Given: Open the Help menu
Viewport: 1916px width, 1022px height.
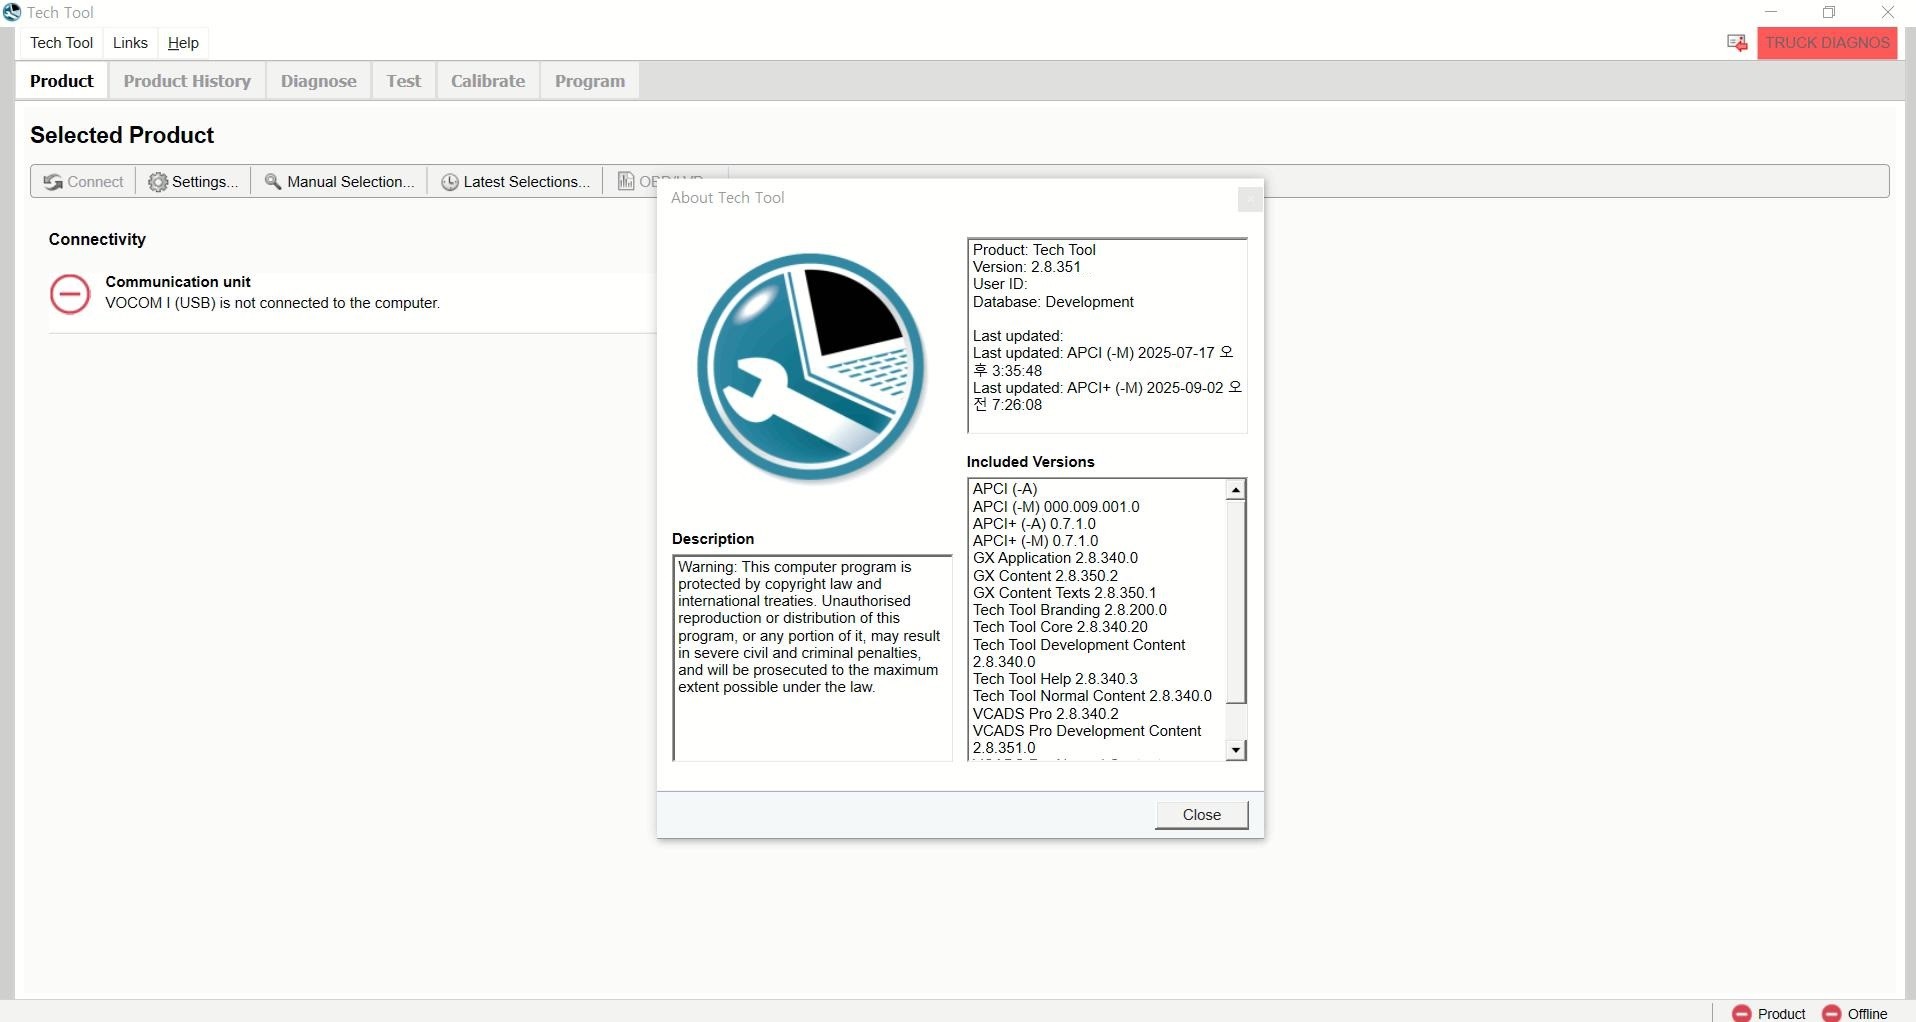Looking at the screenshot, I should click(183, 43).
